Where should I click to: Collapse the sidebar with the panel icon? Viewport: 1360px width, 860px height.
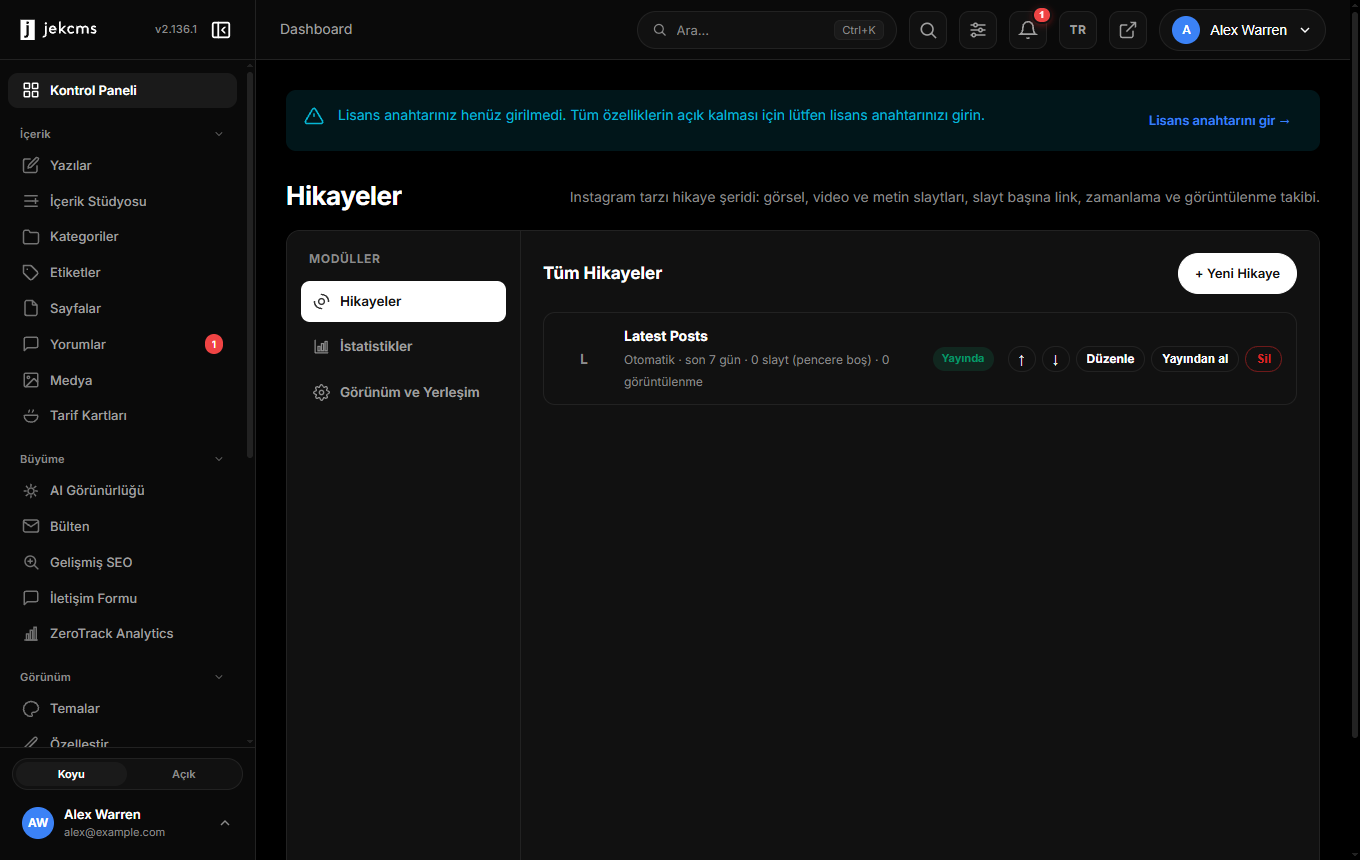221,30
